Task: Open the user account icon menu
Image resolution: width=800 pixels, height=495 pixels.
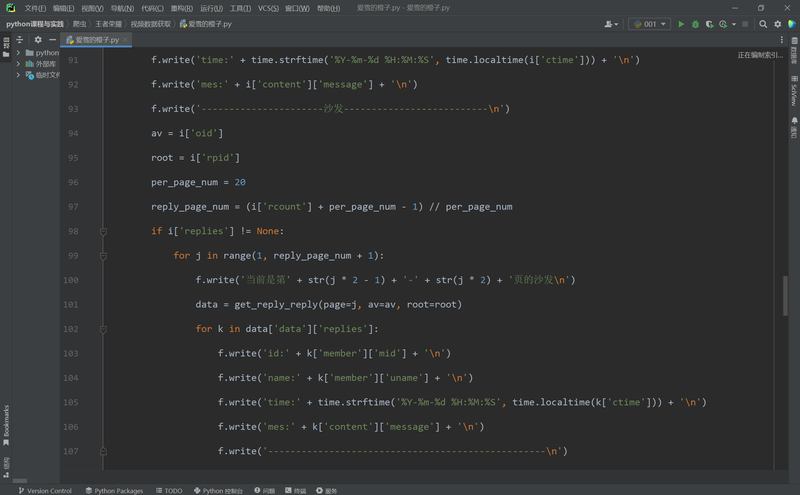Action: pyautogui.click(x=611, y=24)
